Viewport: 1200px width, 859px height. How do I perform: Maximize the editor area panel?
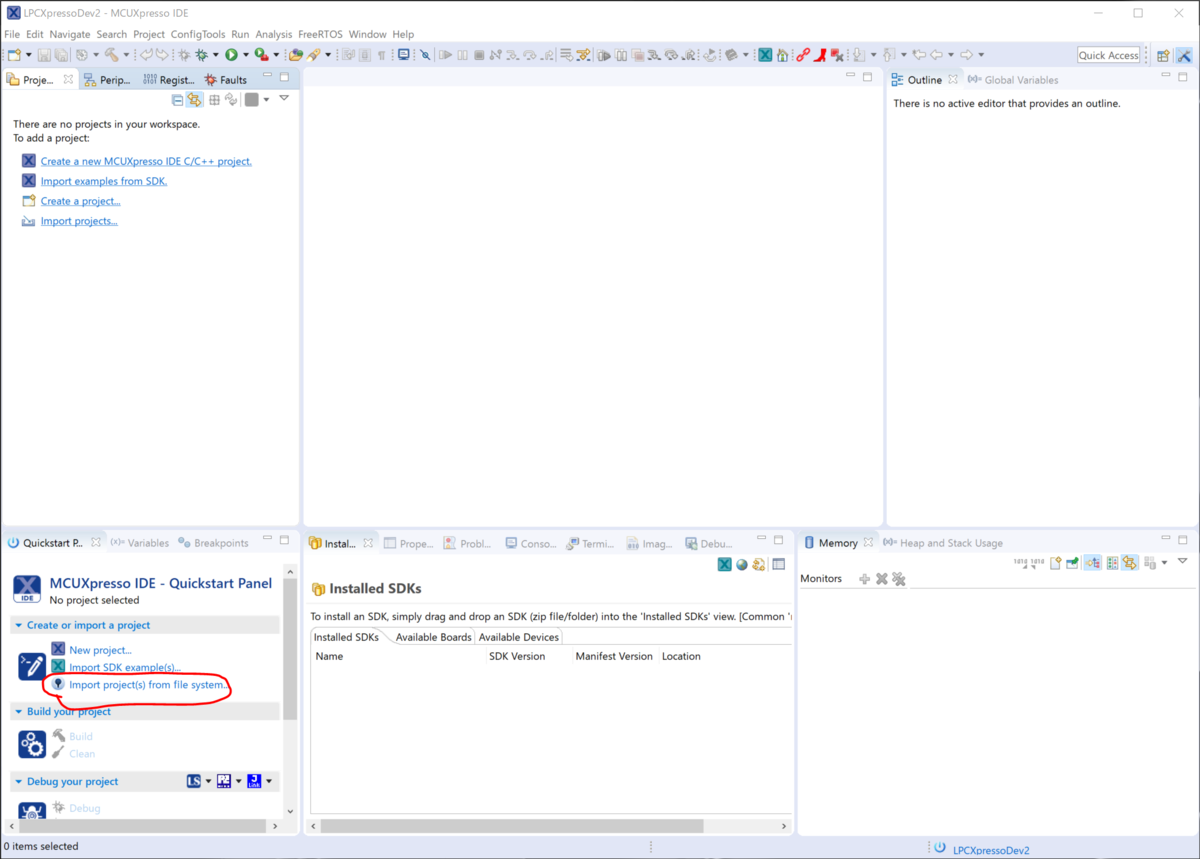pyautogui.click(x=867, y=77)
